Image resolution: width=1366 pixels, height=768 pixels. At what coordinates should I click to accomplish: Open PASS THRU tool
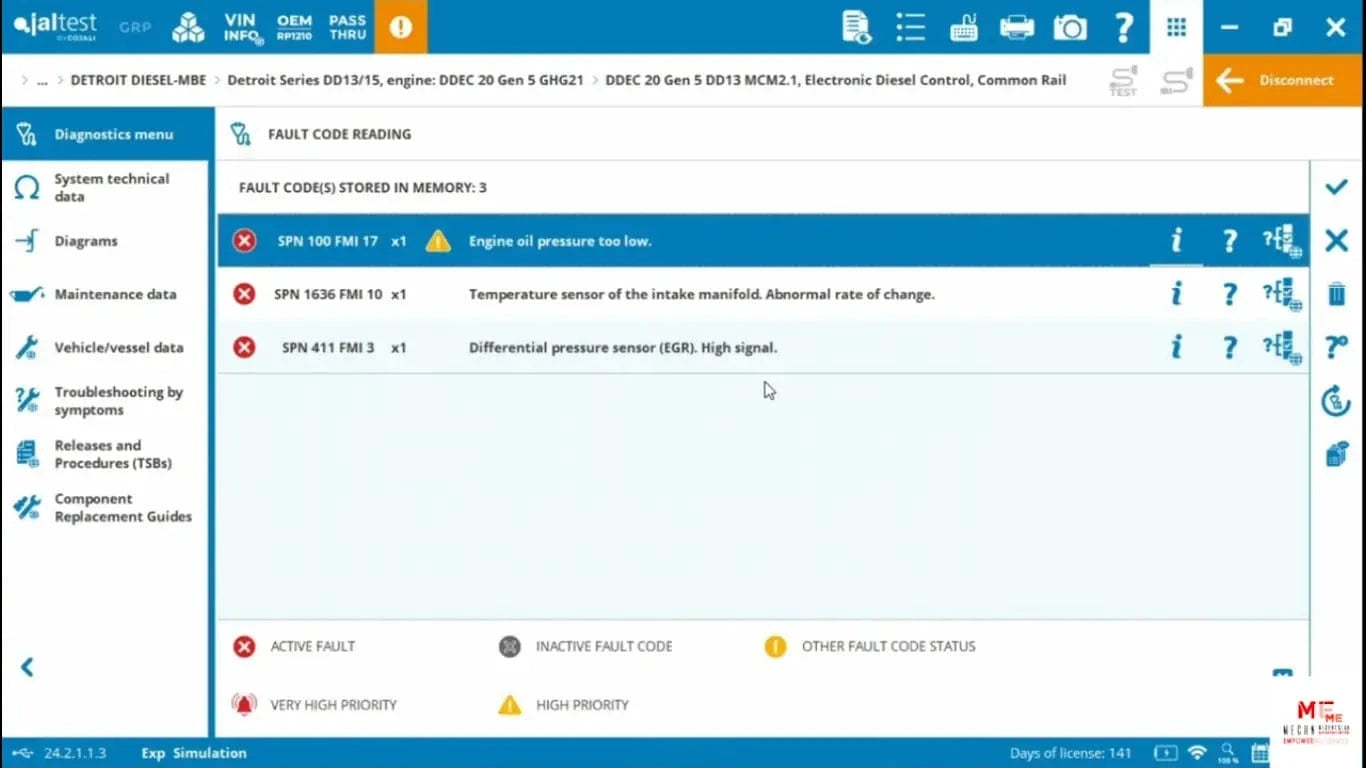tap(348, 27)
